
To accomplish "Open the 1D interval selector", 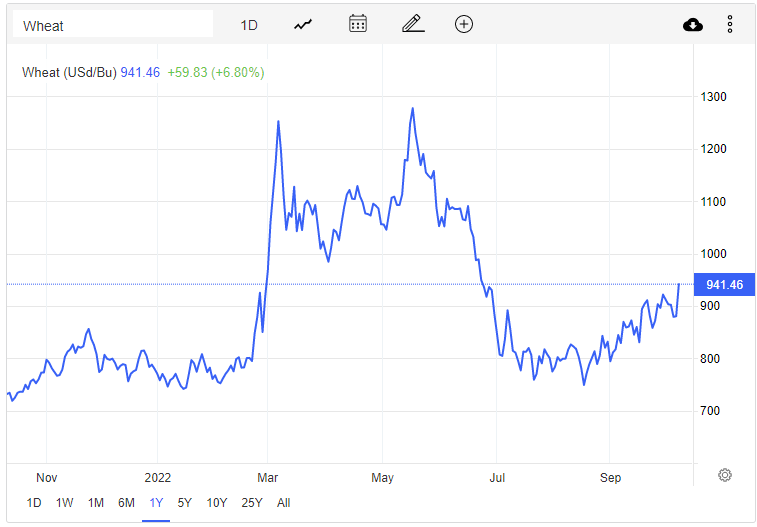I will click(x=249, y=25).
